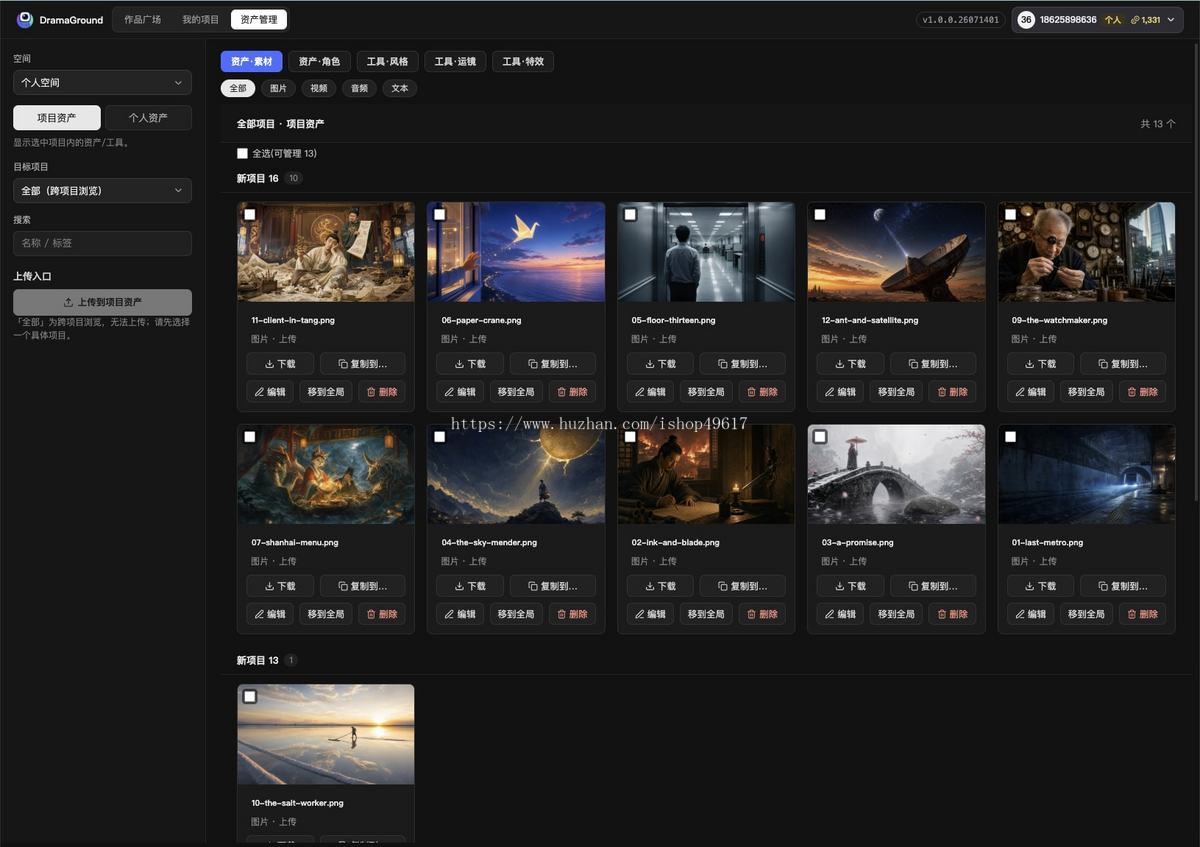This screenshot has width=1200, height=847.
Task: Click the 新项目 13 group heading
Action: [258, 660]
